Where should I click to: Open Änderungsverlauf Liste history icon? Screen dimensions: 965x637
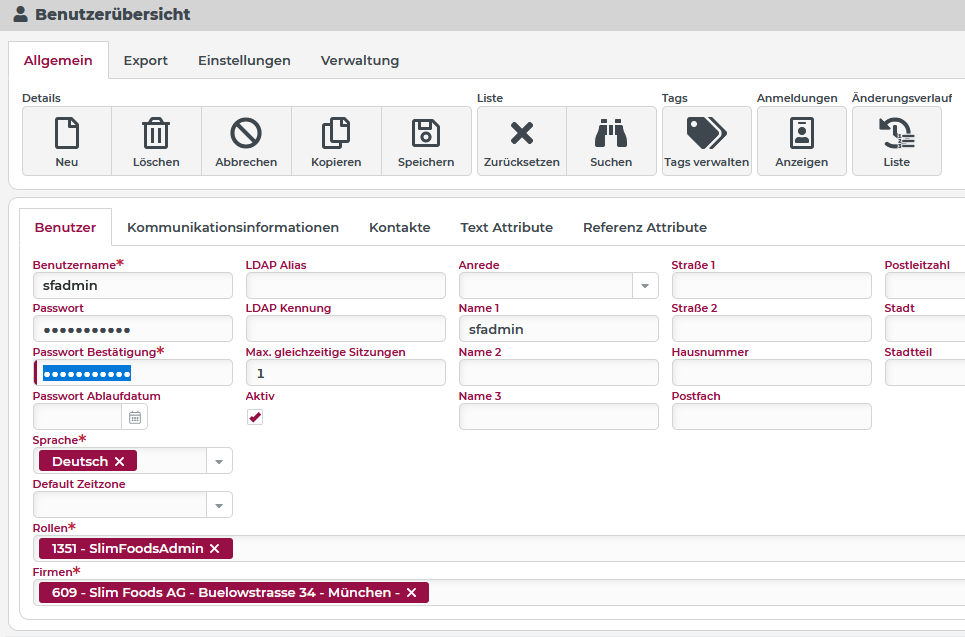coord(897,133)
